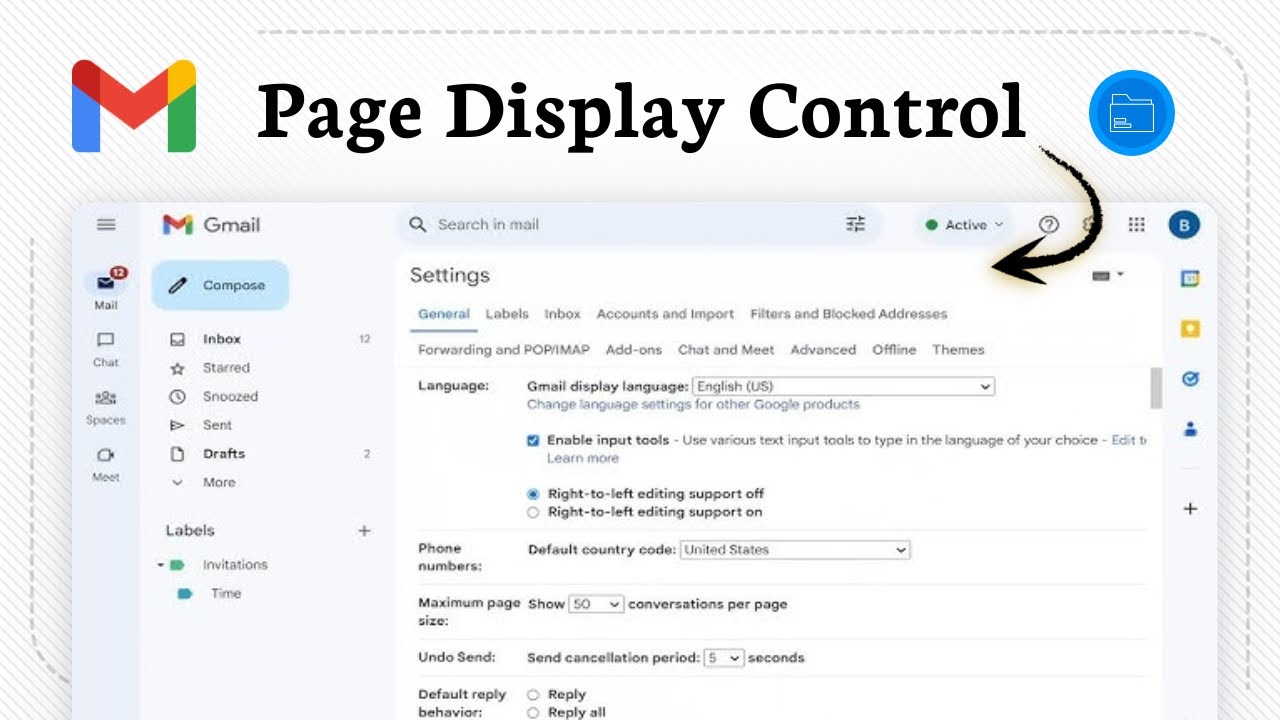Get add-ons plus icon
The height and width of the screenshot is (720, 1280).
tap(1190, 508)
